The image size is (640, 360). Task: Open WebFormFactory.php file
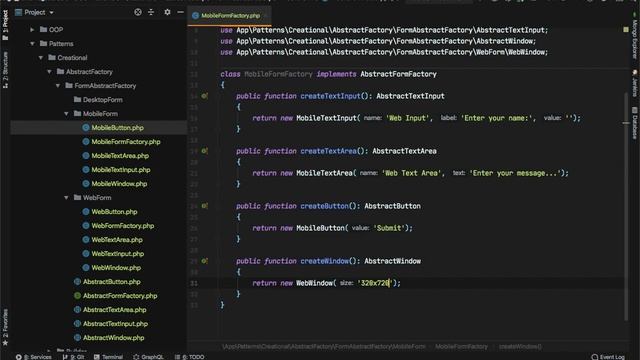pyautogui.click(x=118, y=226)
